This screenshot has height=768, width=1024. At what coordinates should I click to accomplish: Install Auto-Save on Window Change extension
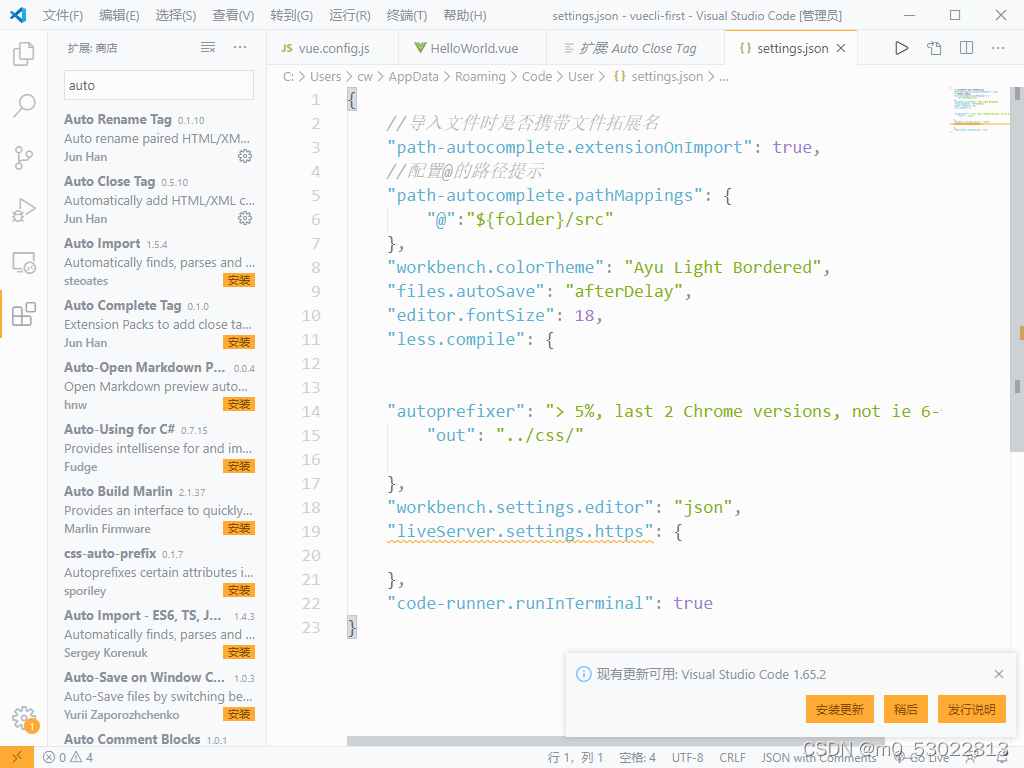tap(239, 714)
